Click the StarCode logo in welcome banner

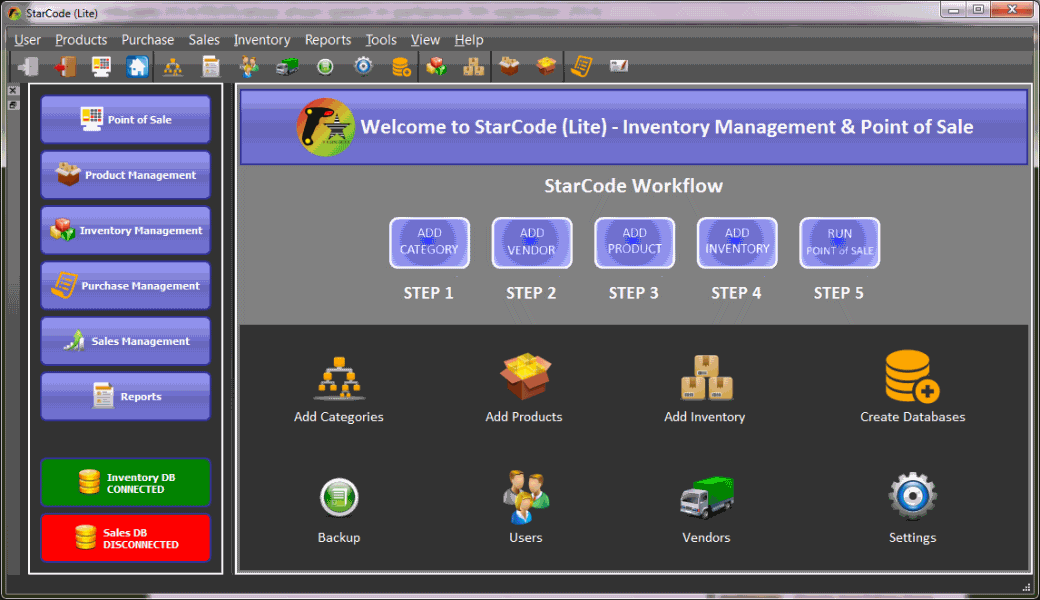(326, 127)
